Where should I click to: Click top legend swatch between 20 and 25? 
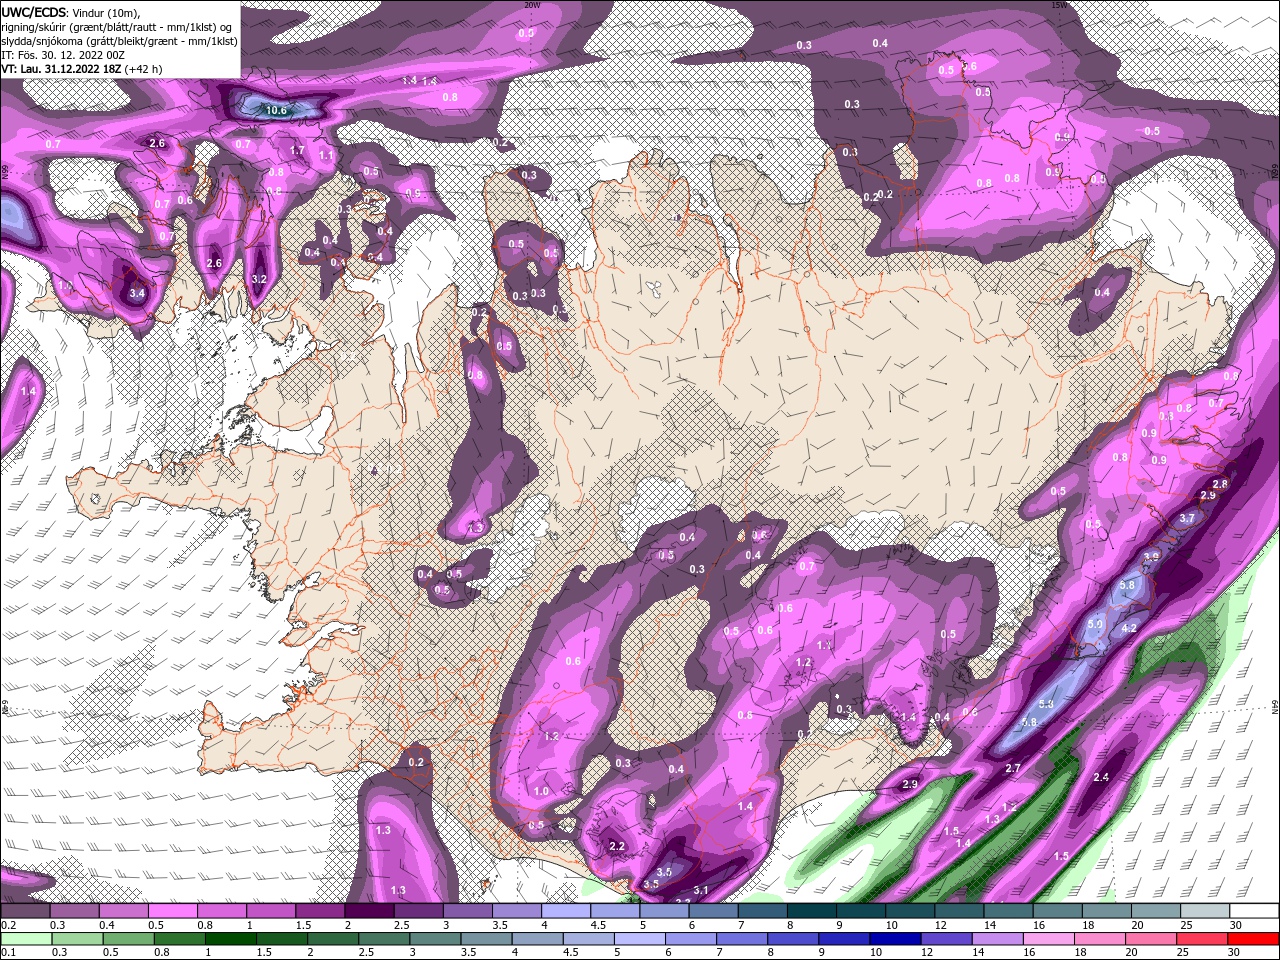[x=1154, y=911]
